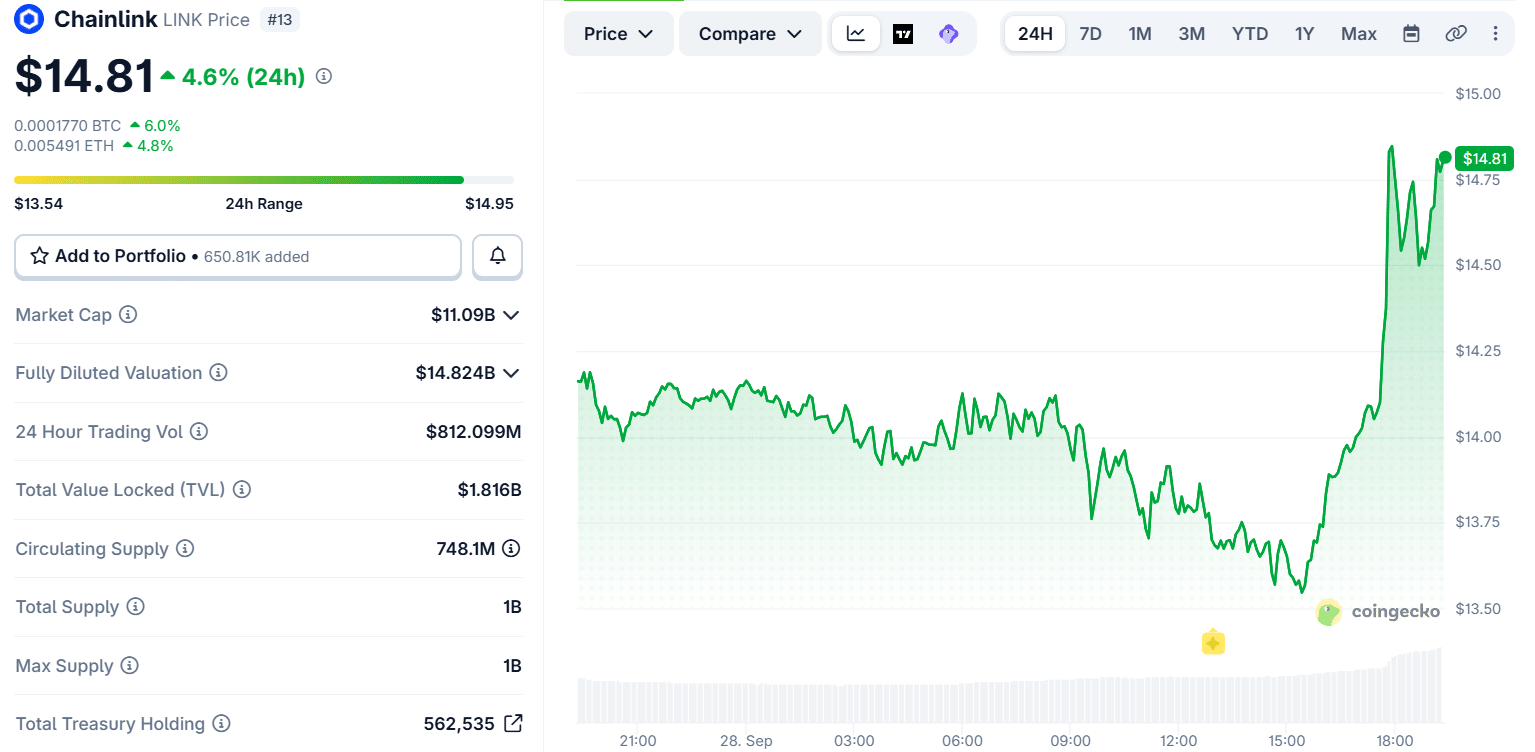Select the 24H timeframe tab
The height and width of the screenshot is (752, 1535).
click(x=1035, y=34)
